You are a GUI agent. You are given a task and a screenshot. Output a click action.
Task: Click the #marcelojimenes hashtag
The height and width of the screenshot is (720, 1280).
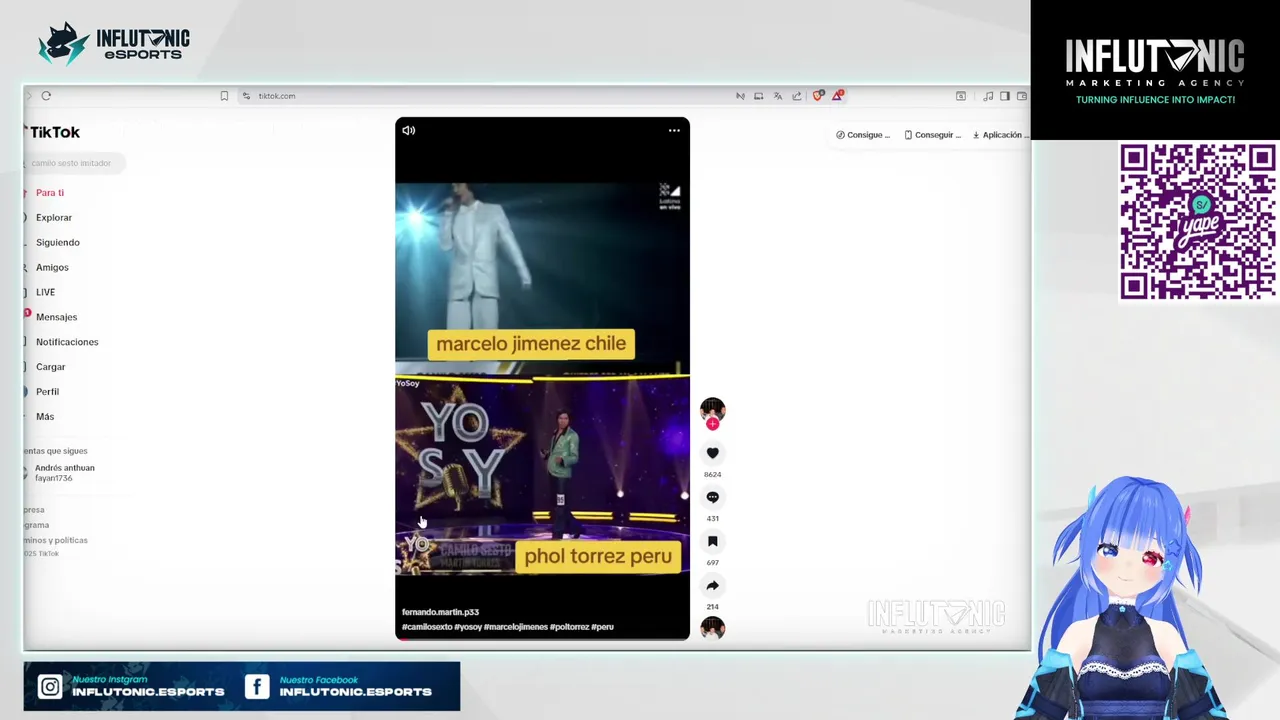point(516,627)
